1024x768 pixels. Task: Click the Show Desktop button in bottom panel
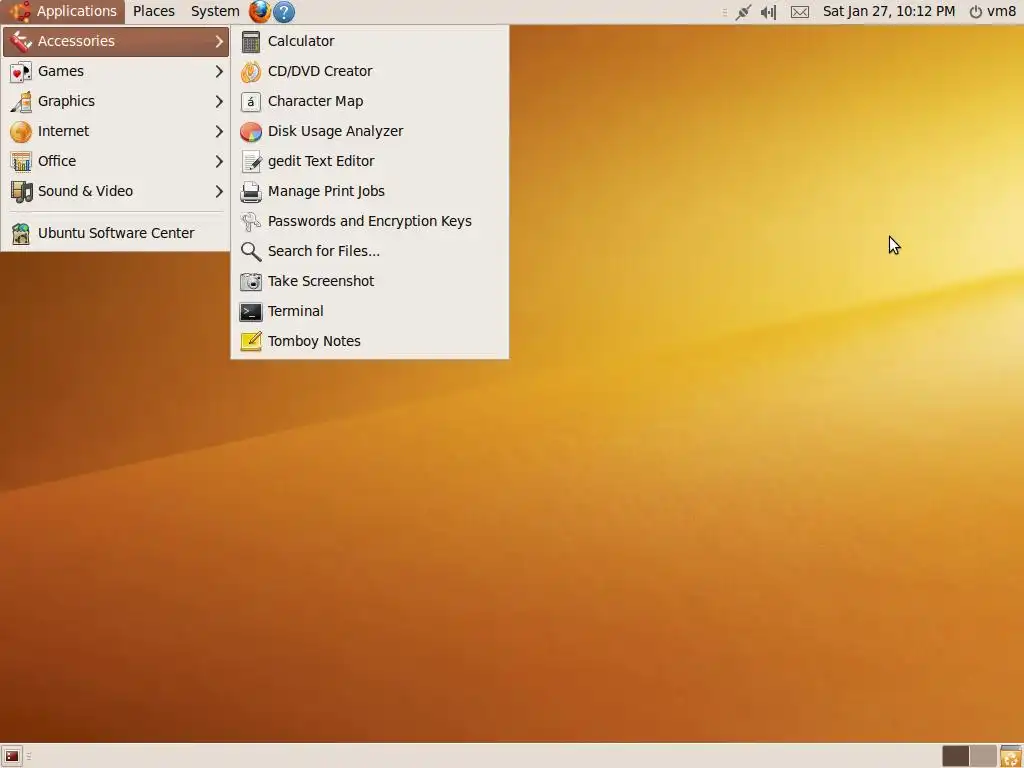12,756
